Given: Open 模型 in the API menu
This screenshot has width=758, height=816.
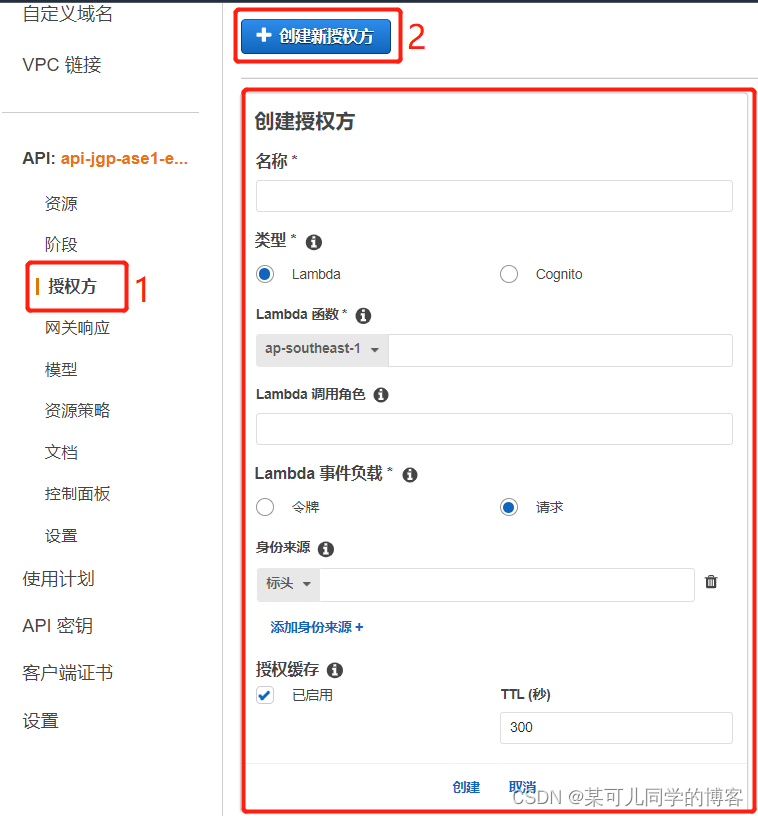Looking at the screenshot, I should click(61, 369).
